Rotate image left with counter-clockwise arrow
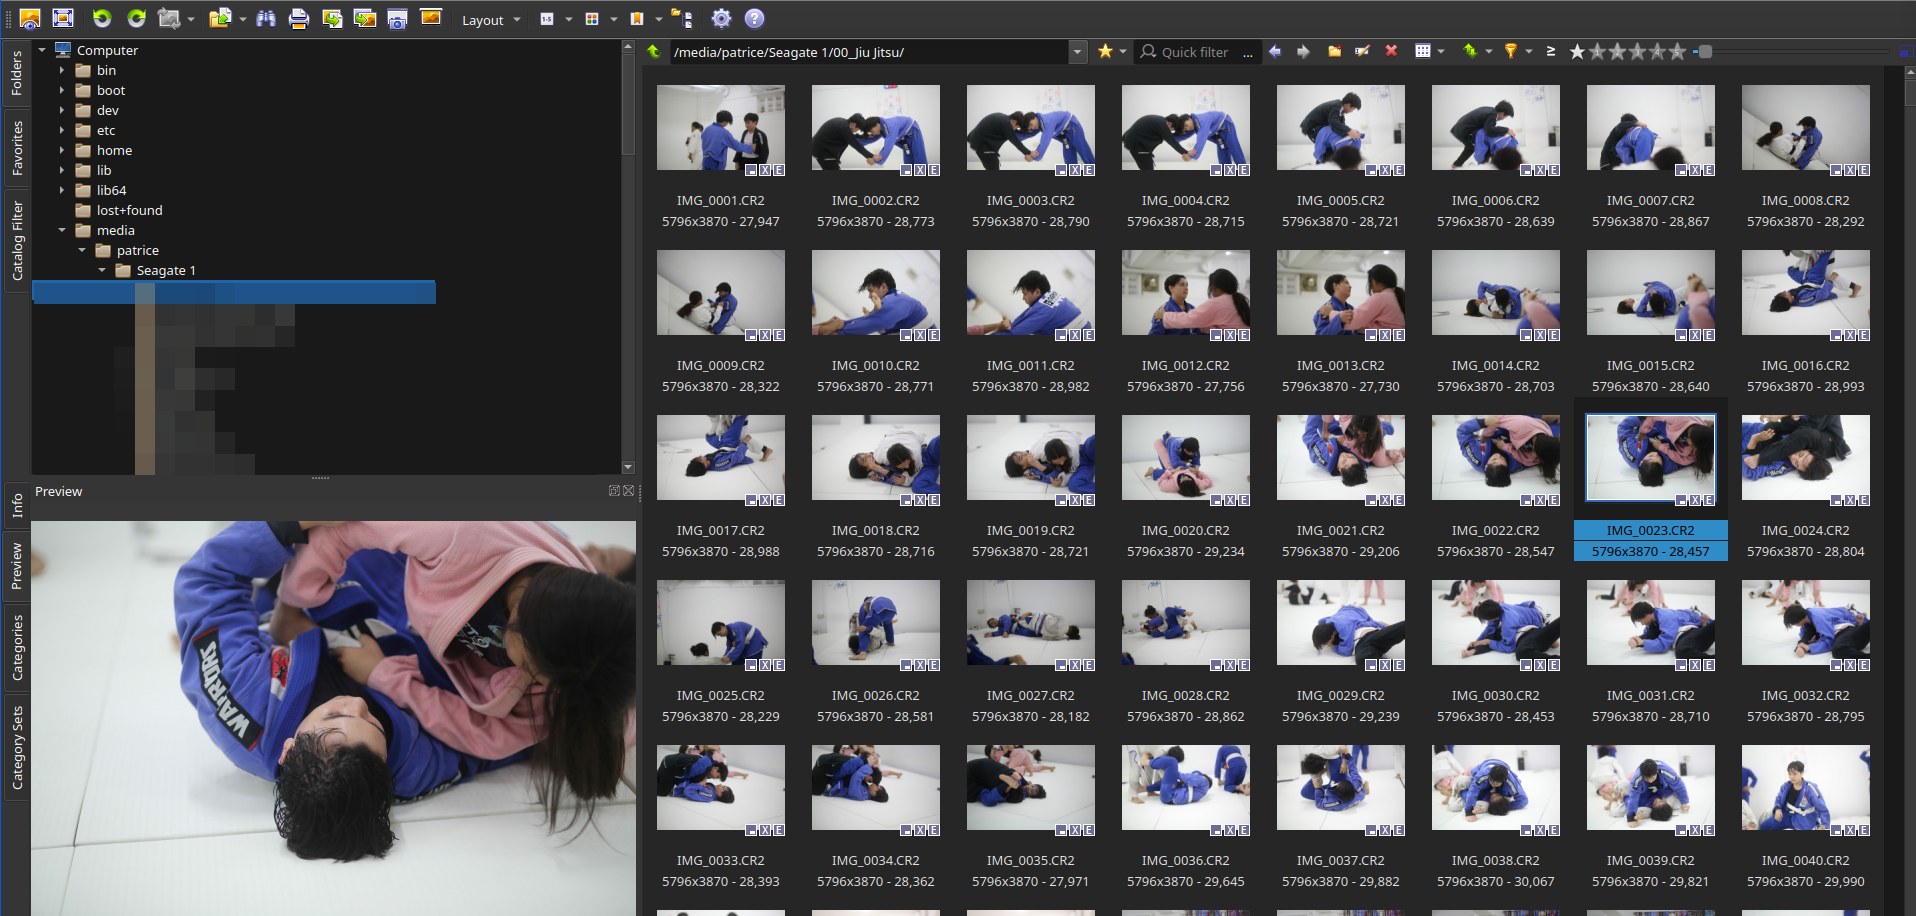The image size is (1916, 916). [x=102, y=18]
